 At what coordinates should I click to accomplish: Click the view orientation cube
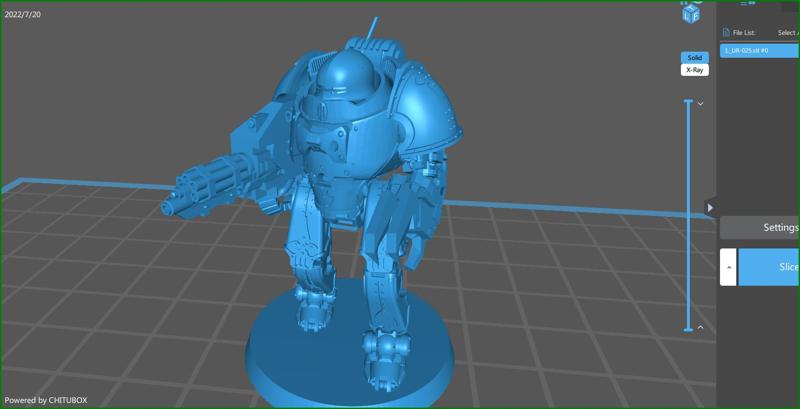(691, 14)
